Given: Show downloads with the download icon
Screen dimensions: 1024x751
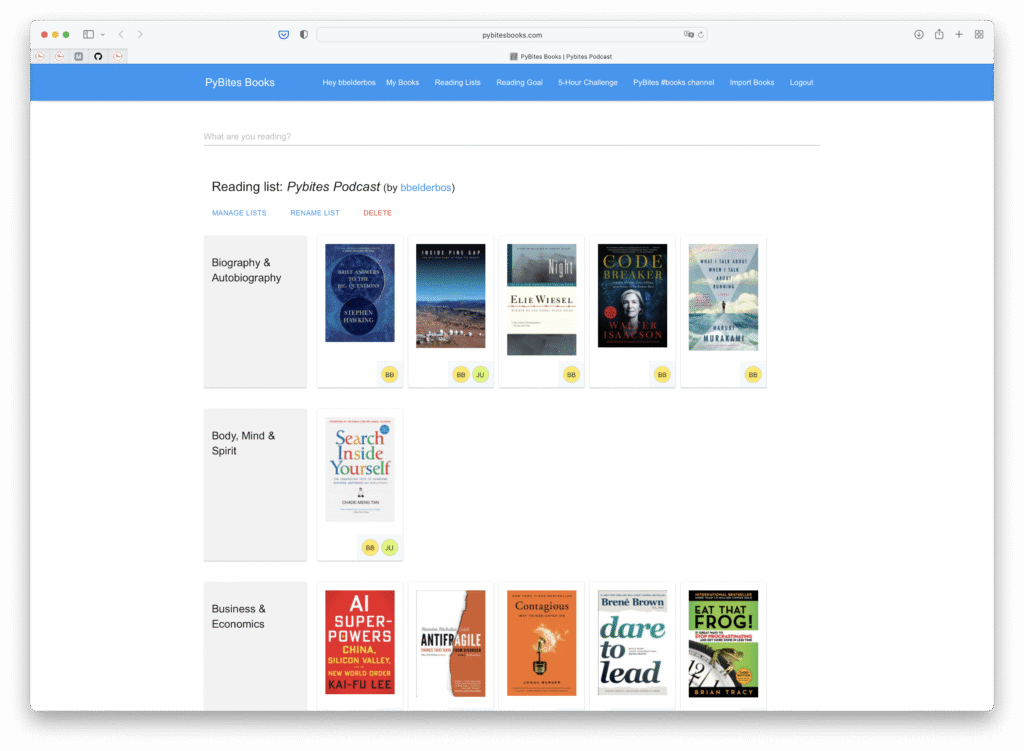Looking at the screenshot, I should coord(919,35).
